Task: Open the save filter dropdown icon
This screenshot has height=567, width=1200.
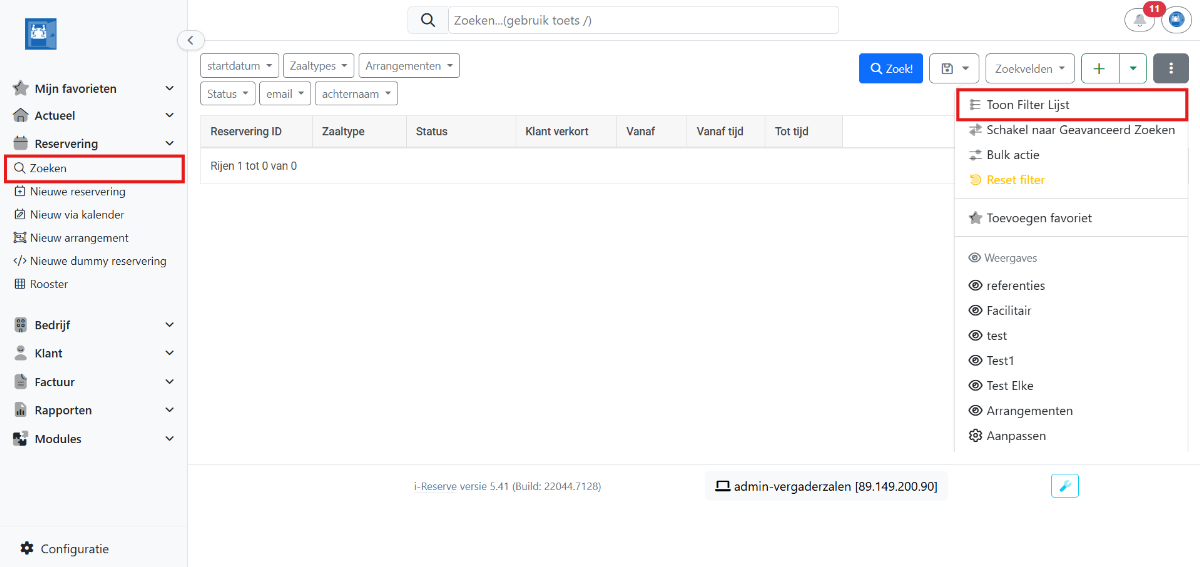Action: (x=954, y=68)
